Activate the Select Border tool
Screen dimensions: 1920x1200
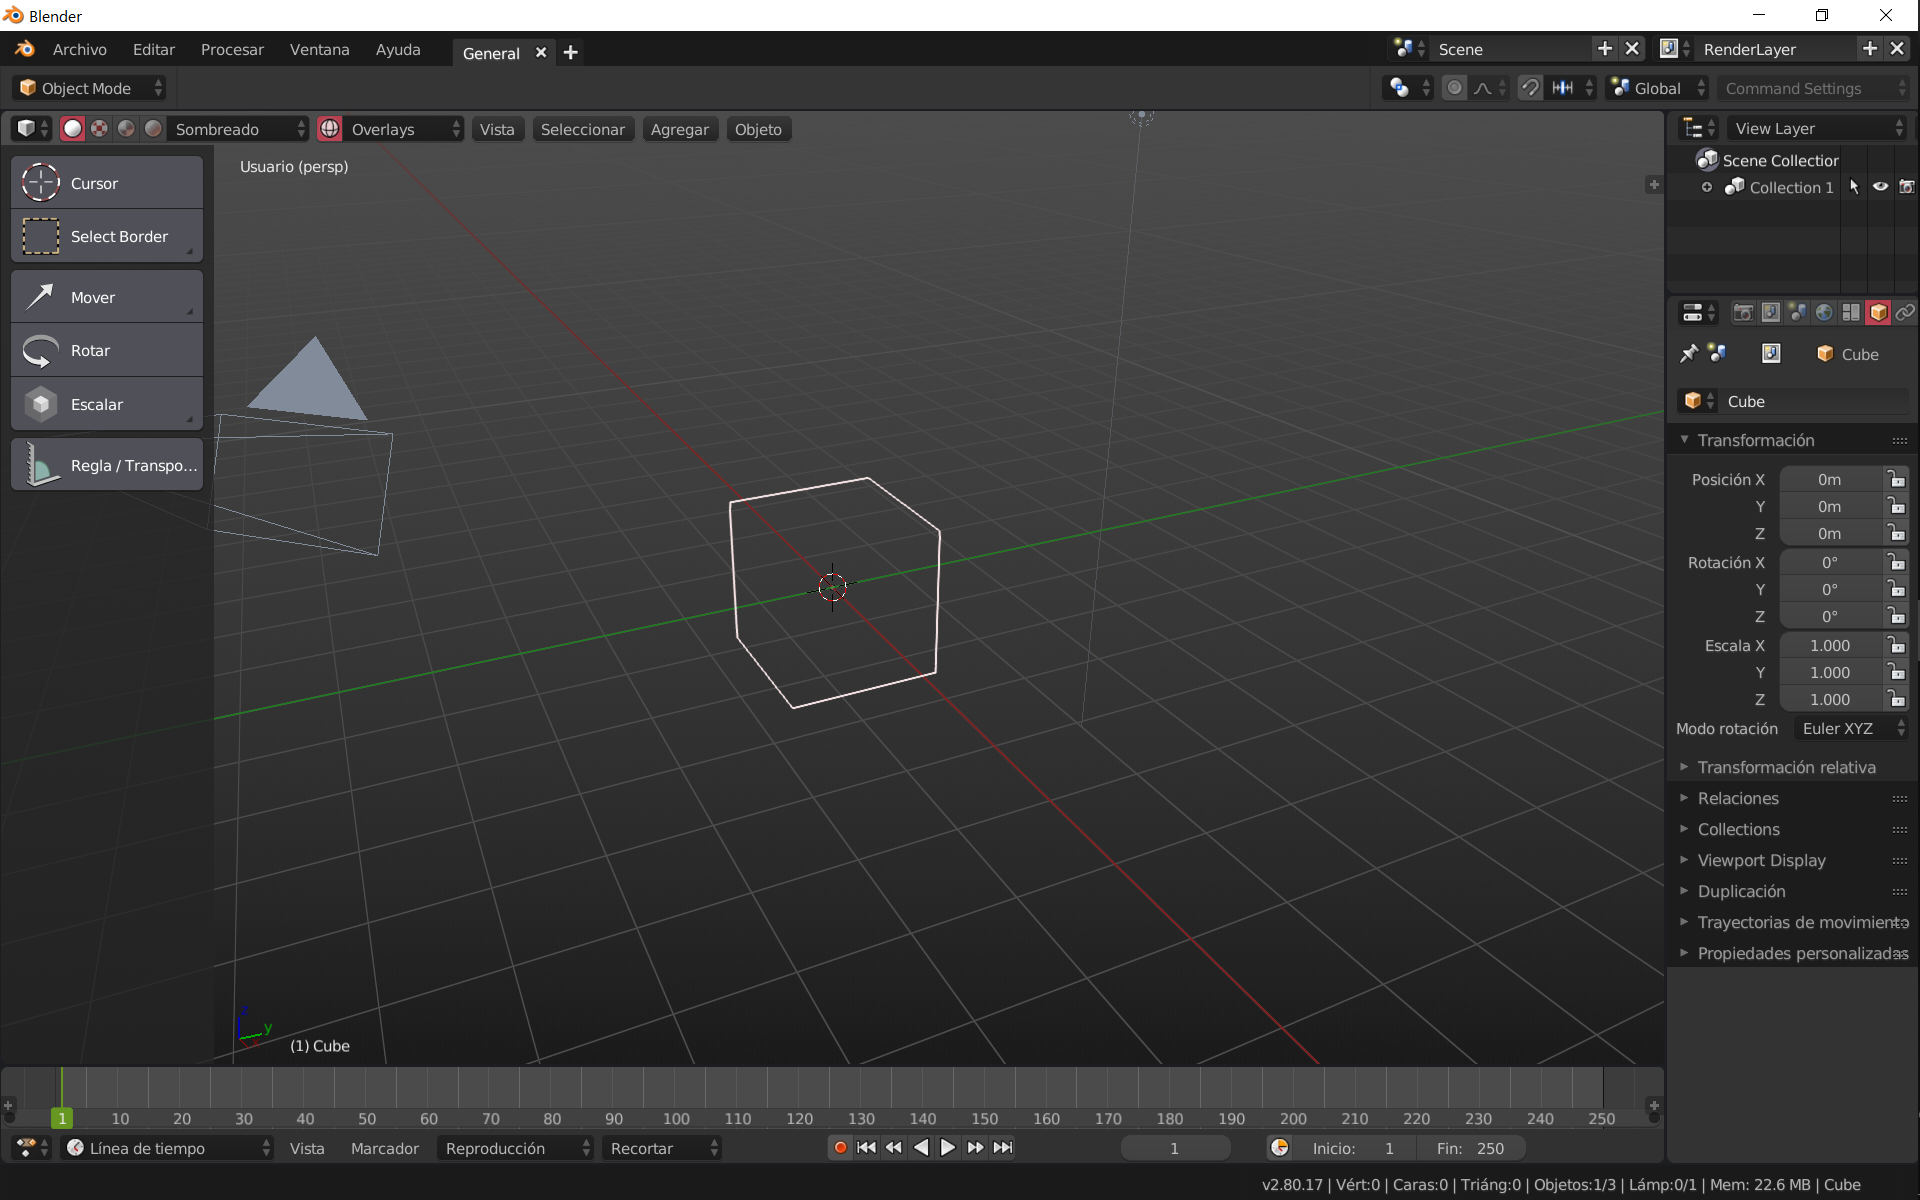click(x=106, y=237)
